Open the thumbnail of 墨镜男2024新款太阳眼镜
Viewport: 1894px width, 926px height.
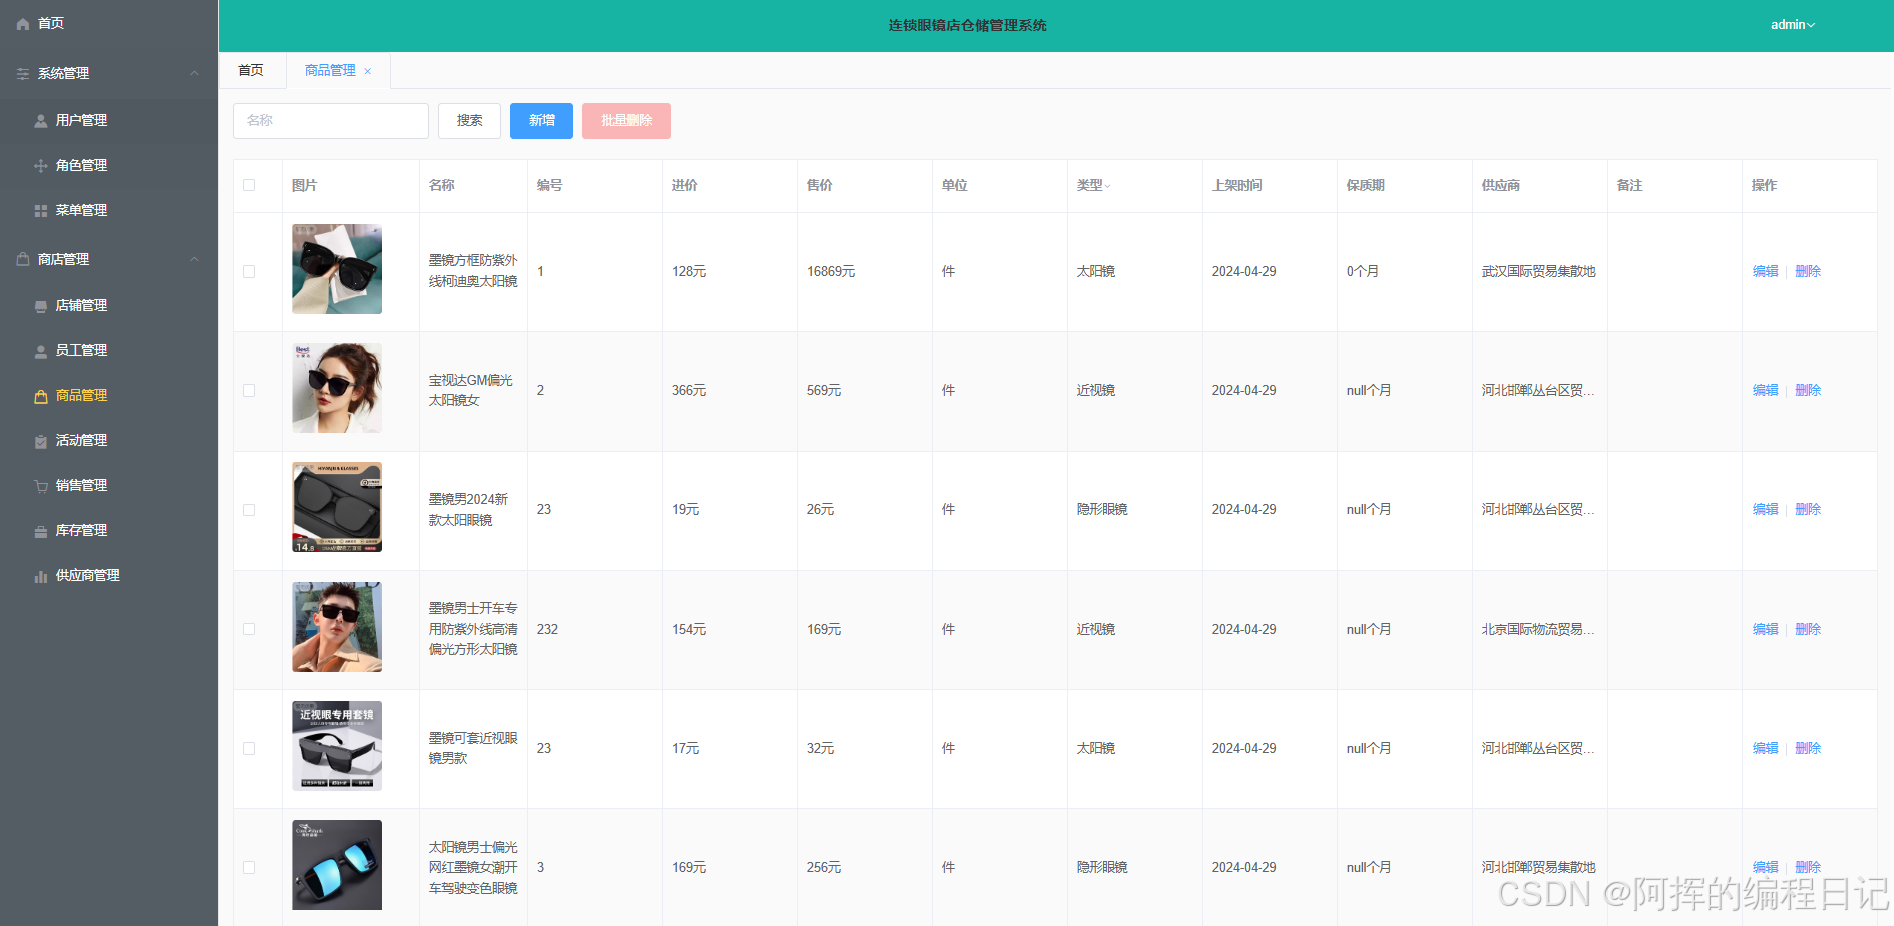pyautogui.click(x=337, y=507)
